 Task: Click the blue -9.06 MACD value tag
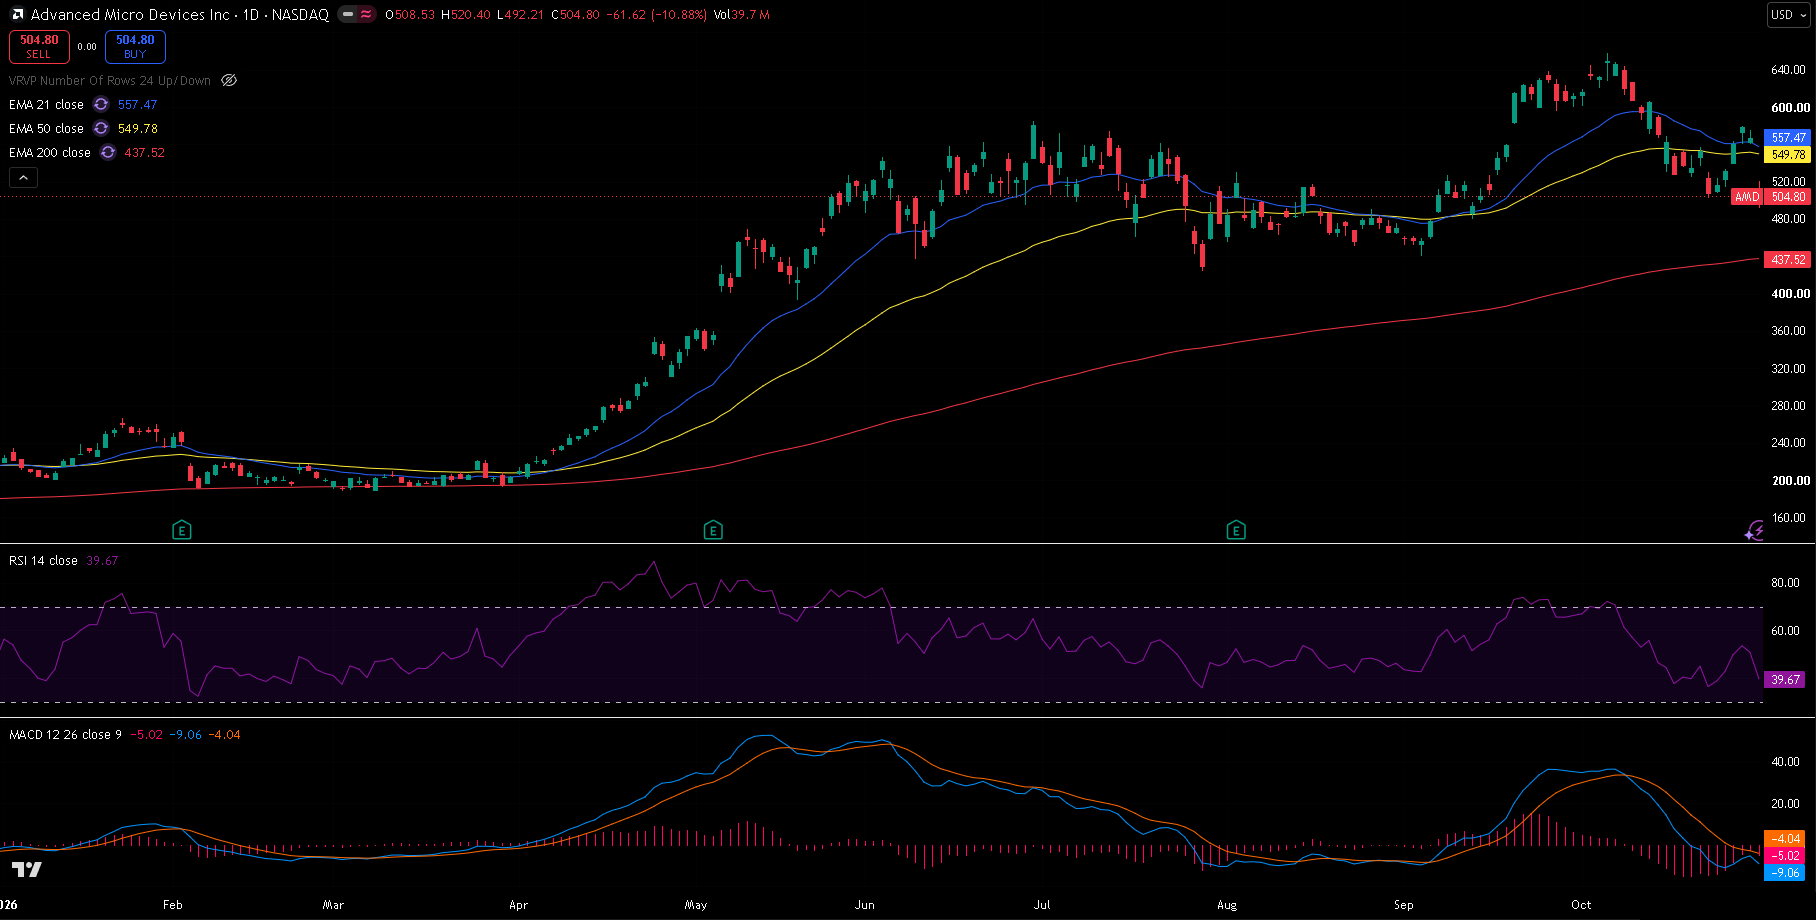(1785, 873)
